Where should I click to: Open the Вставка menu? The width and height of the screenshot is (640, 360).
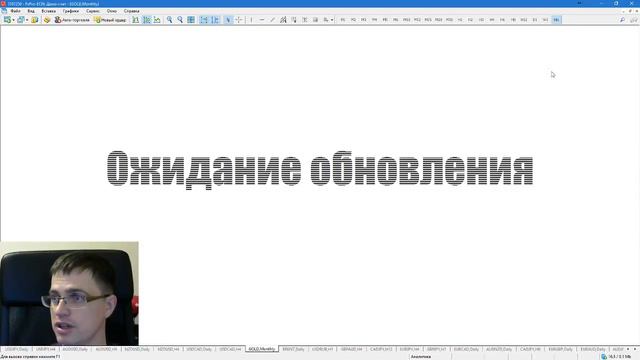49,11
